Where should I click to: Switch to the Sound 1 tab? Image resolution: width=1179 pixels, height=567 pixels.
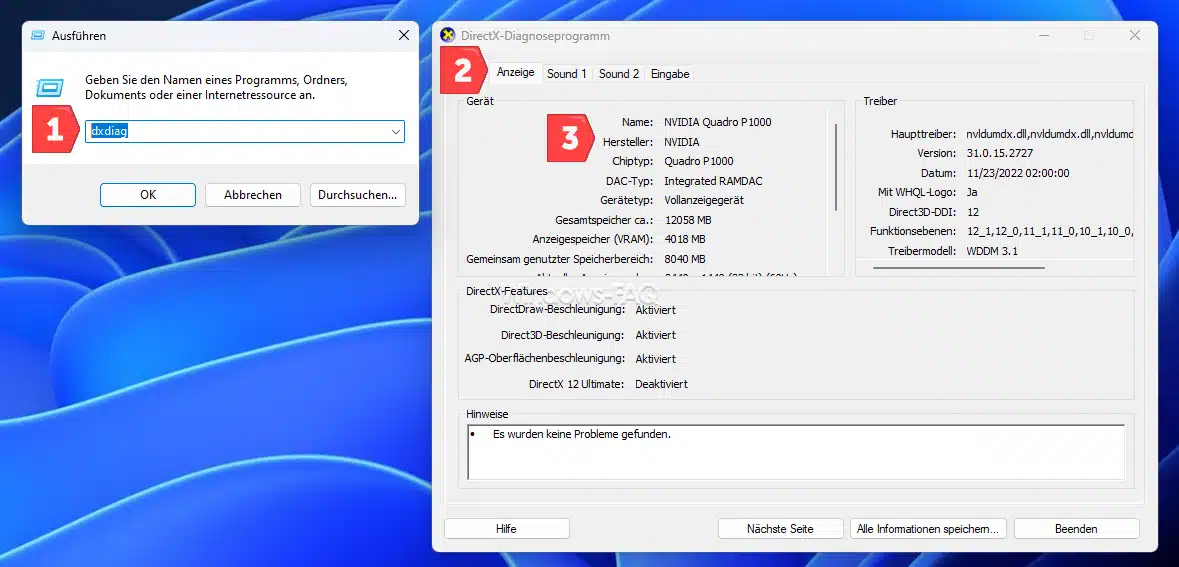[567, 73]
